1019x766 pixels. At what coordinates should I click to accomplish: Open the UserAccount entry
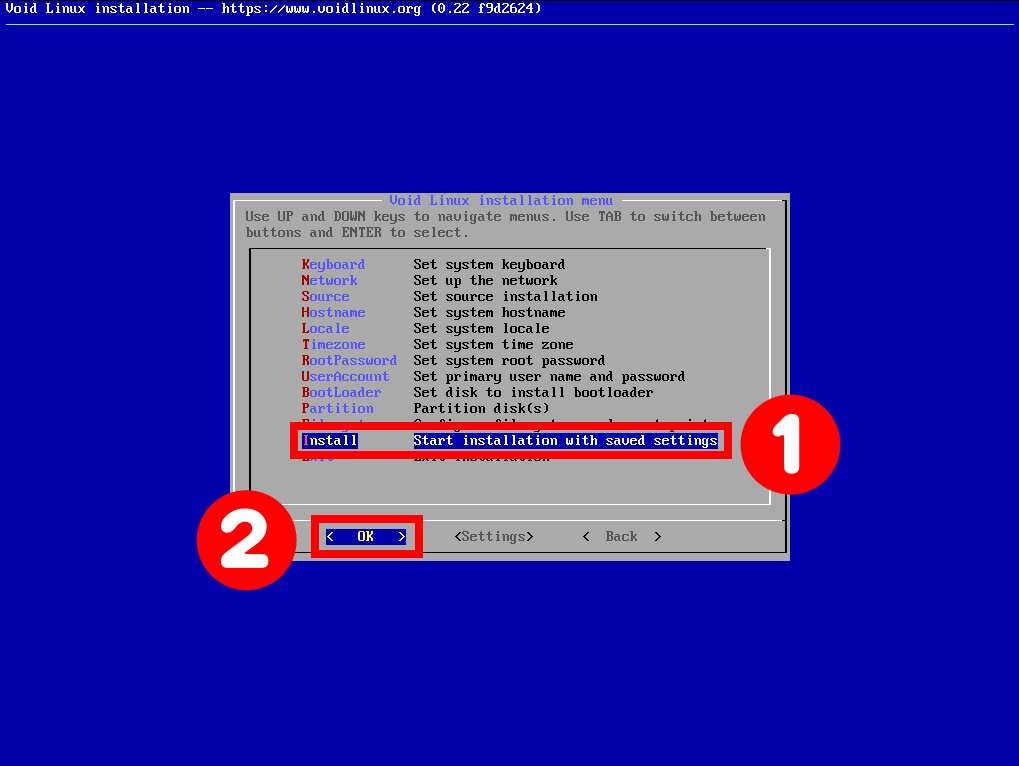[x=493, y=377]
